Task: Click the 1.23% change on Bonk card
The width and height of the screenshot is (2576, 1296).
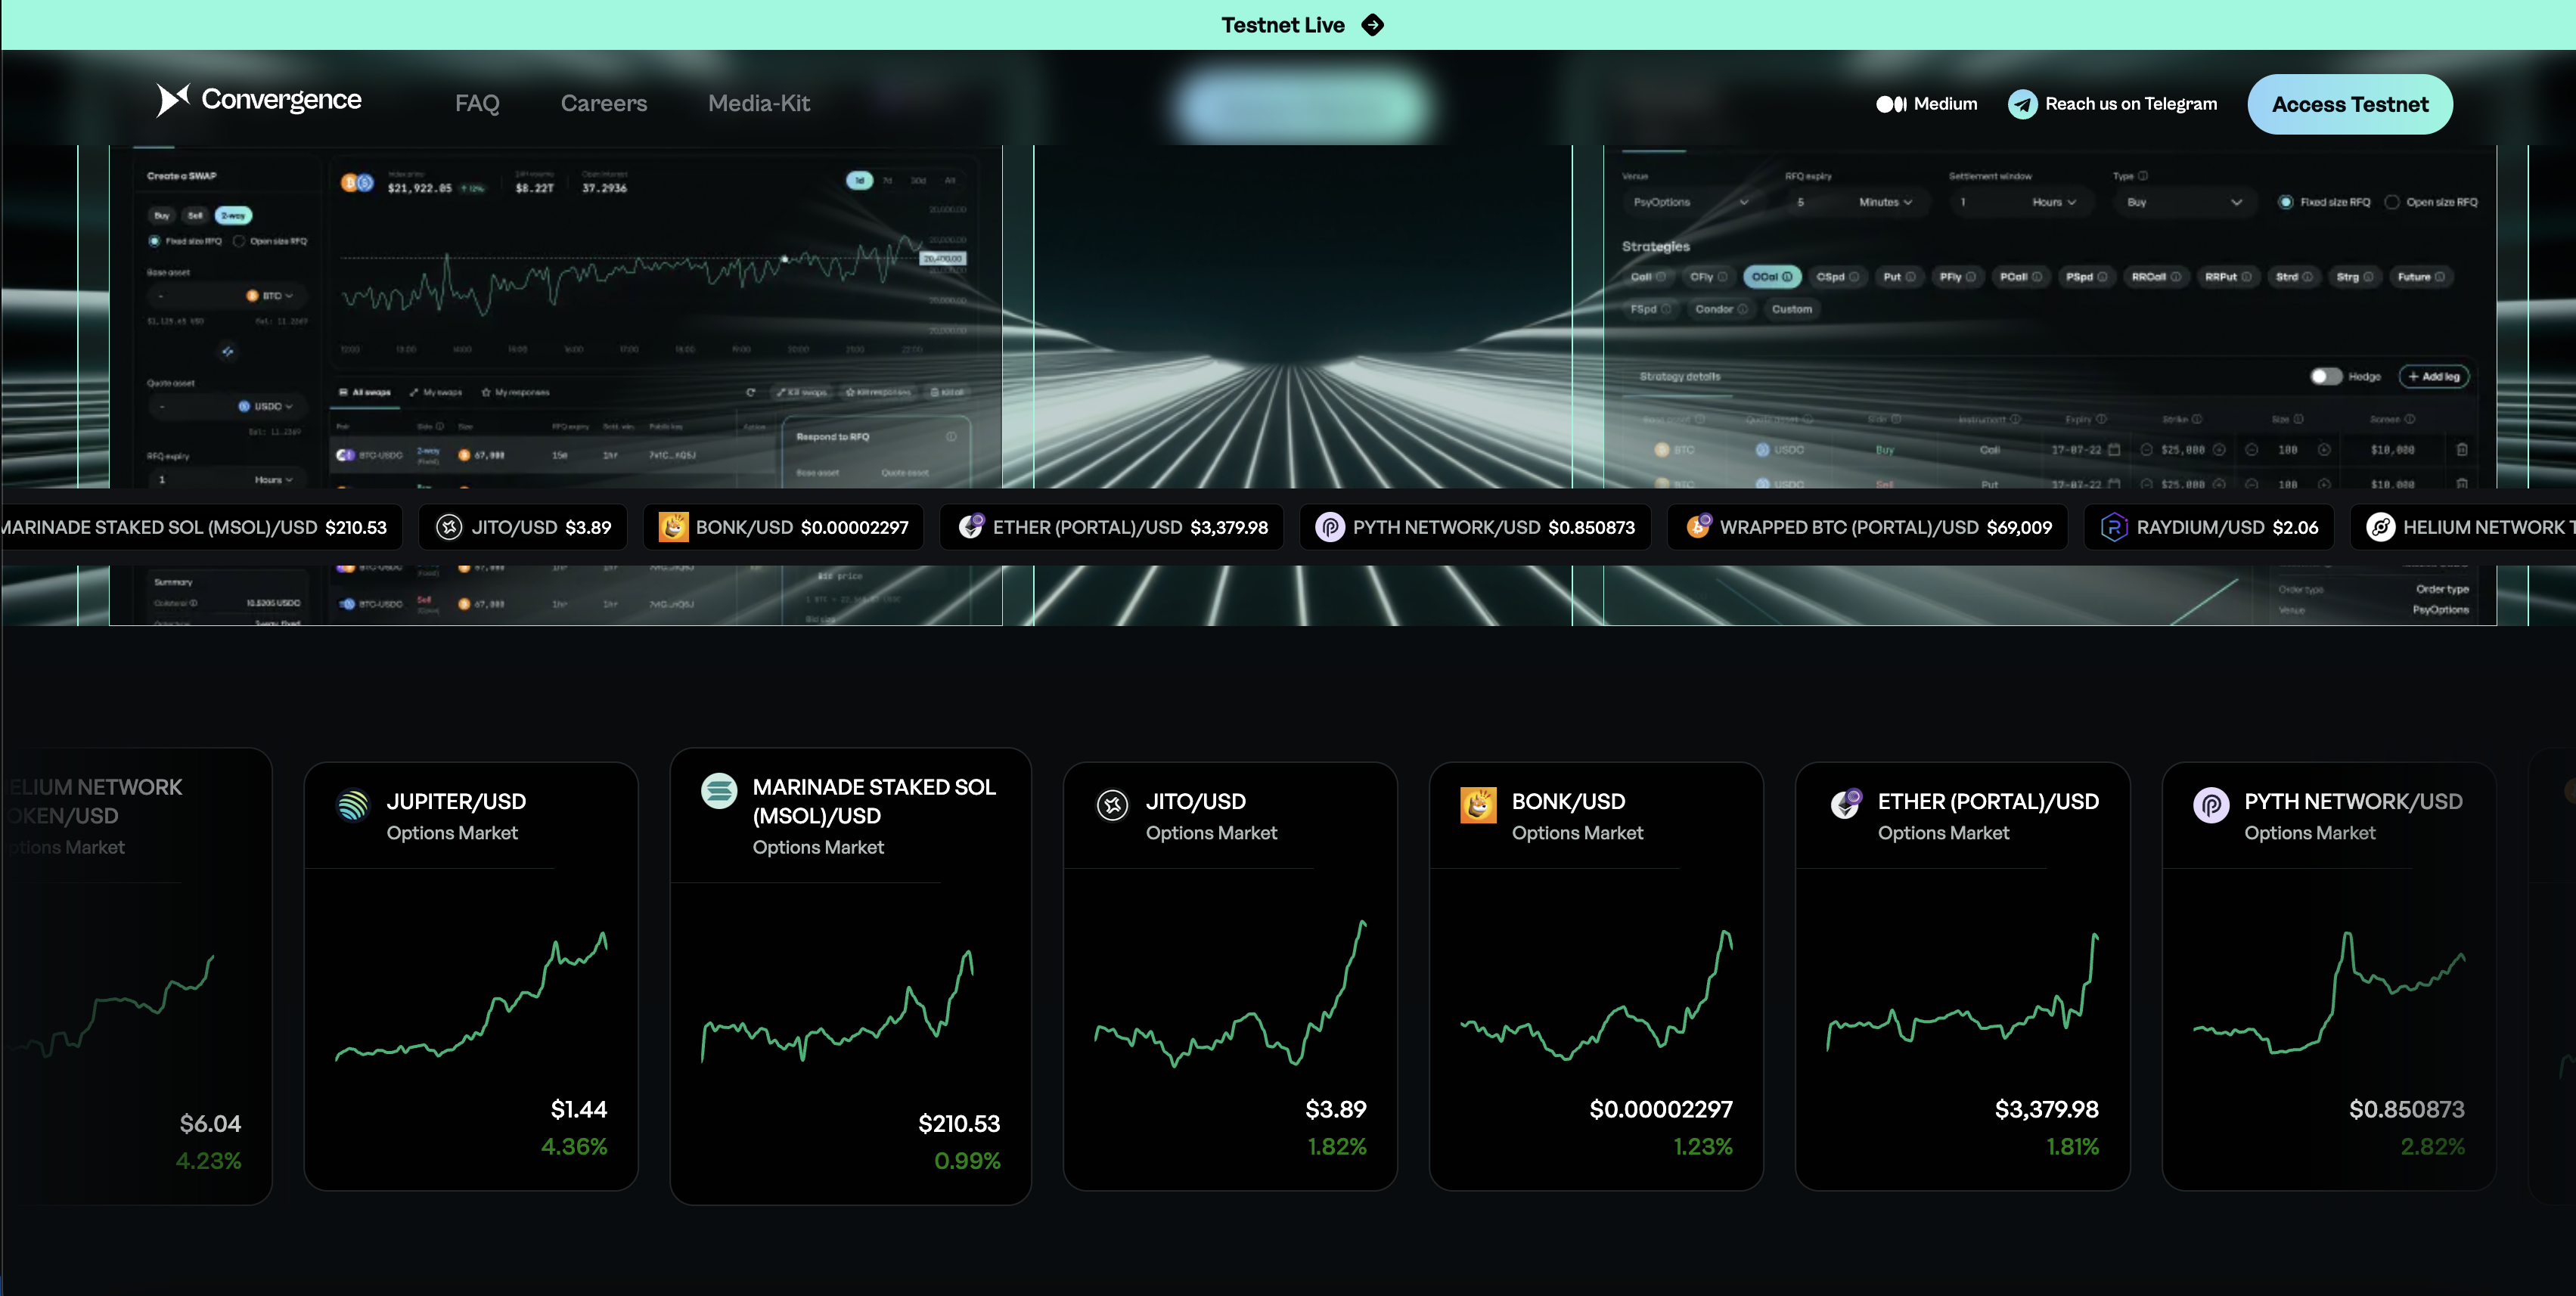Action: pos(1703,1147)
